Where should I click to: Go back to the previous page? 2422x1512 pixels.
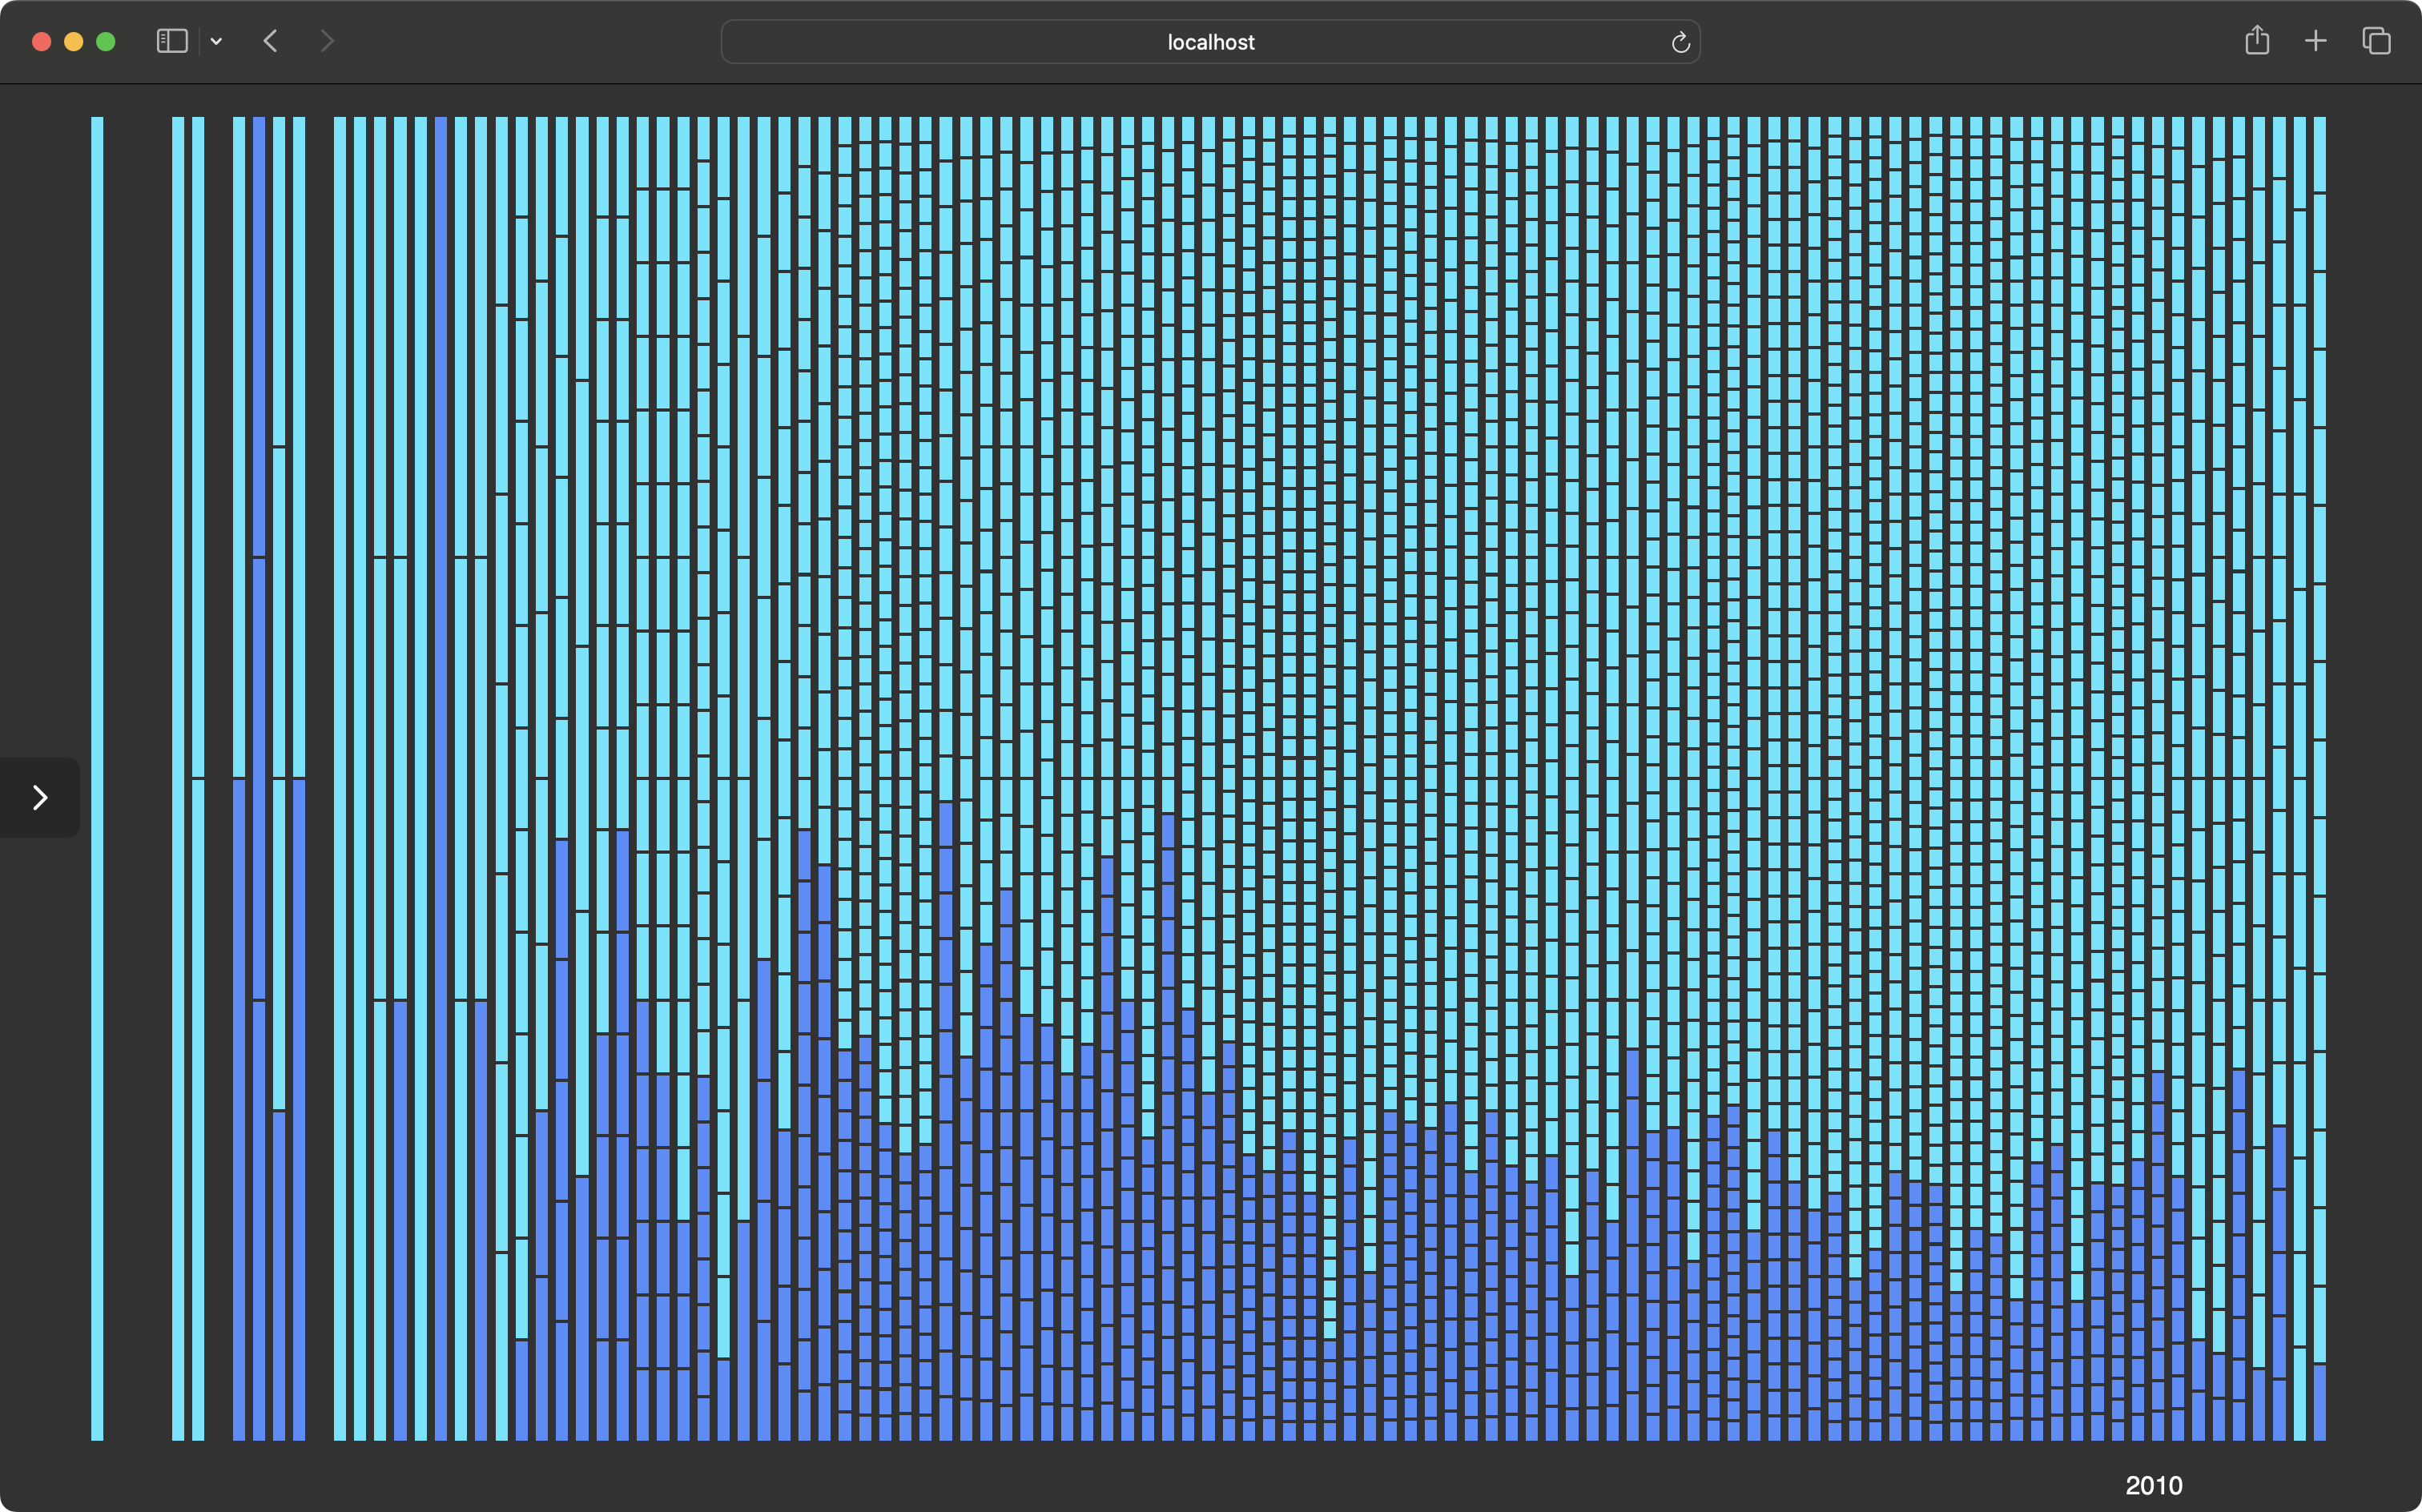tap(270, 41)
